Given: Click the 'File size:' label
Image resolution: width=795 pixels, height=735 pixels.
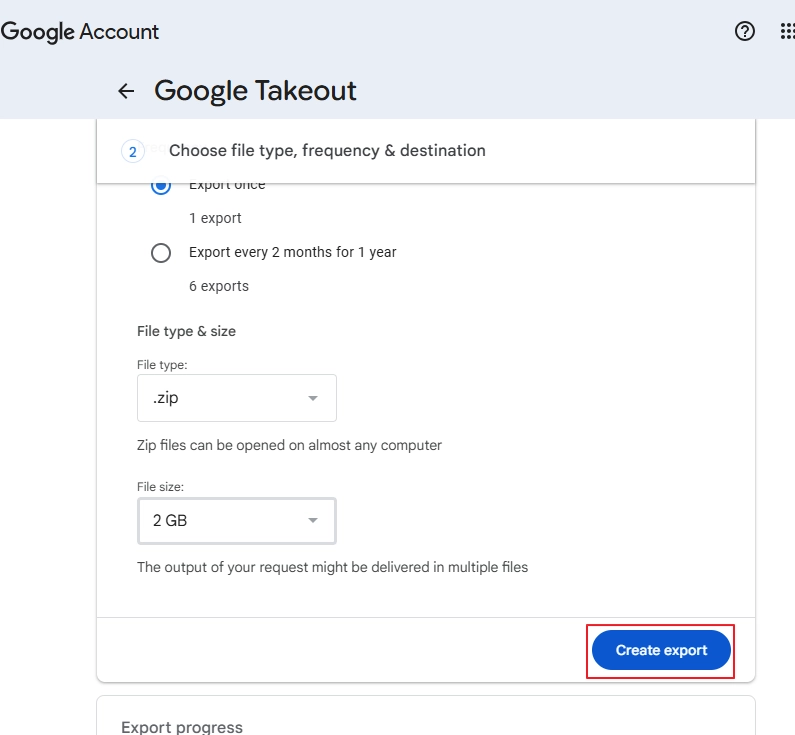Looking at the screenshot, I should (x=160, y=487).
